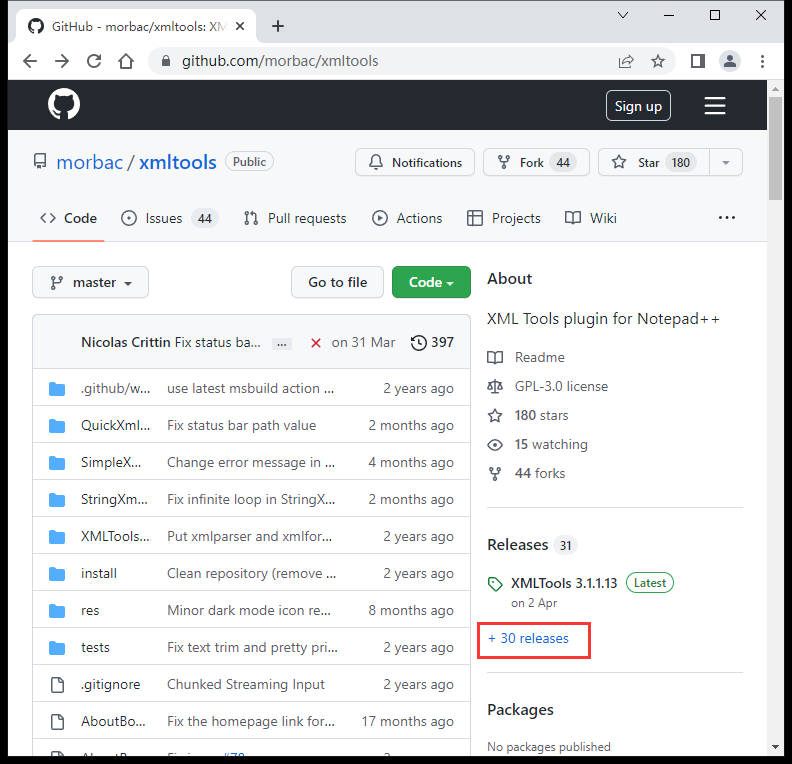
Task: Star the xmltools repository
Action: 654,163
